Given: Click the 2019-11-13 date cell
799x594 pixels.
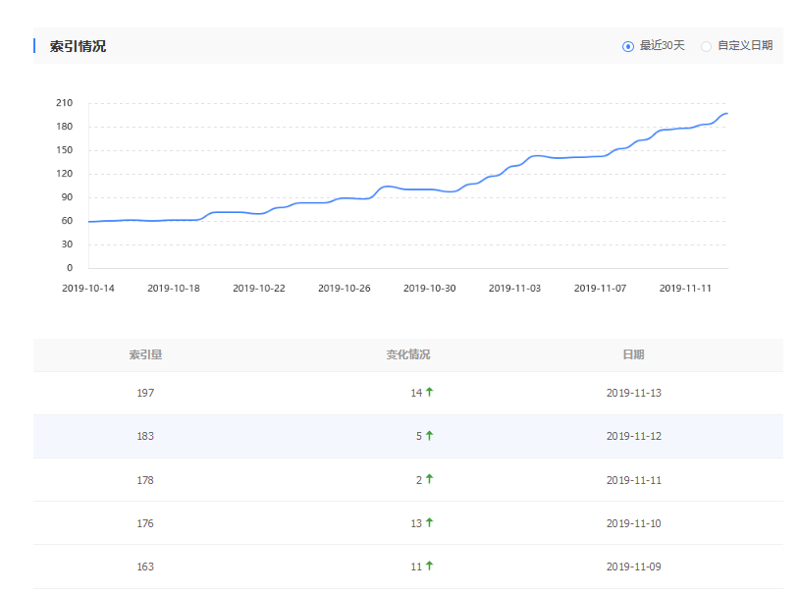Looking at the screenshot, I should tap(633, 393).
